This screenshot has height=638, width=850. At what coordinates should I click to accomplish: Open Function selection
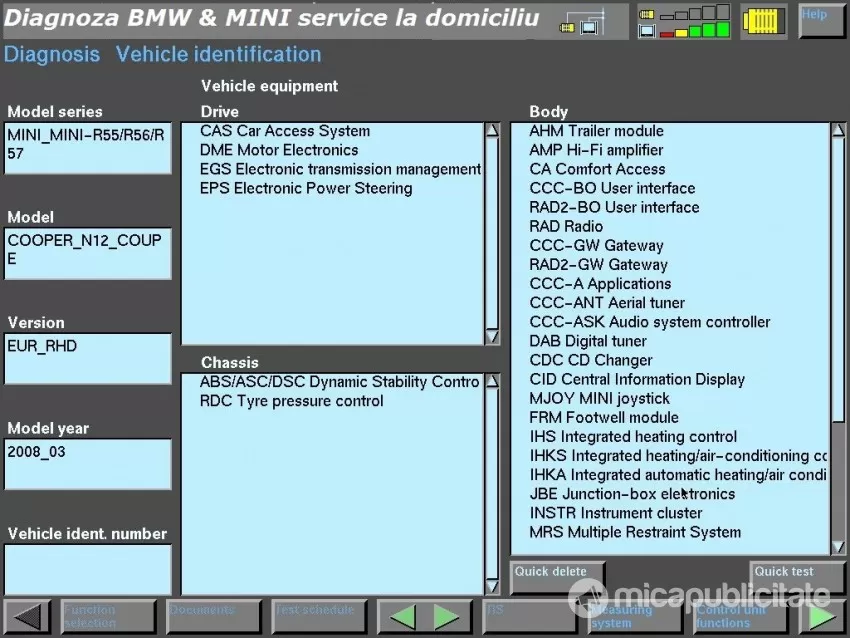(x=108, y=616)
